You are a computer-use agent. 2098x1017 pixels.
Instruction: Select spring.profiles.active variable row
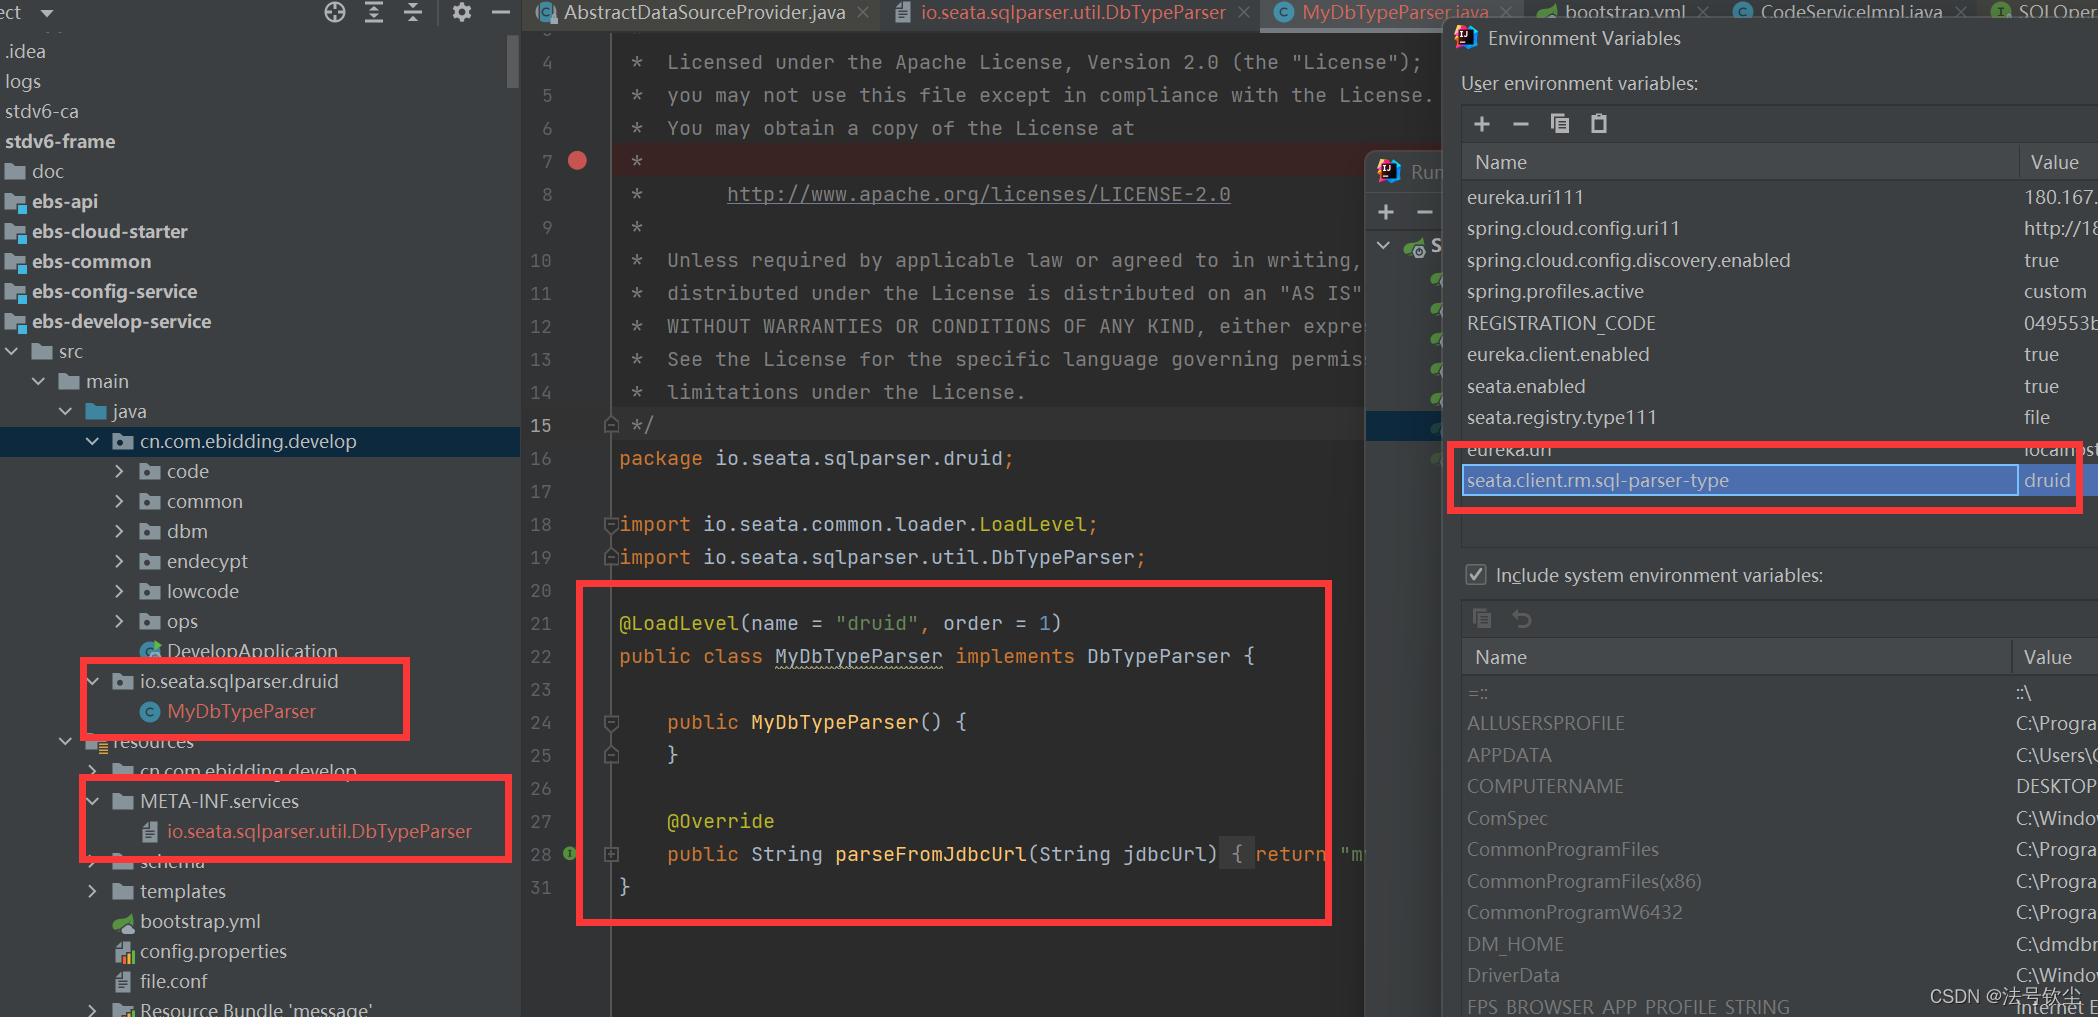(x=1779, y=292)
